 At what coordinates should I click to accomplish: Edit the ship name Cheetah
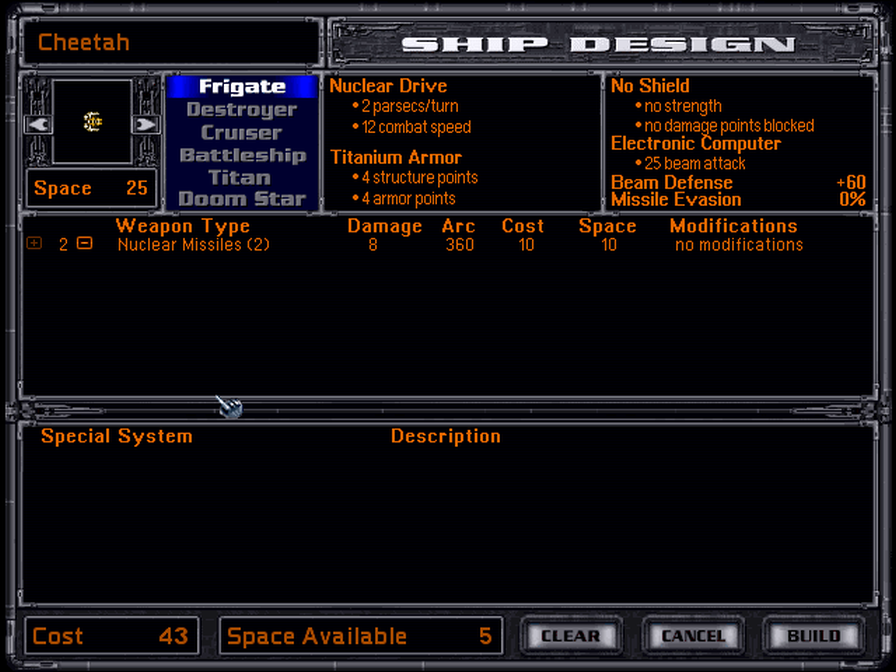pyautogui.click(x=170, y=42)
